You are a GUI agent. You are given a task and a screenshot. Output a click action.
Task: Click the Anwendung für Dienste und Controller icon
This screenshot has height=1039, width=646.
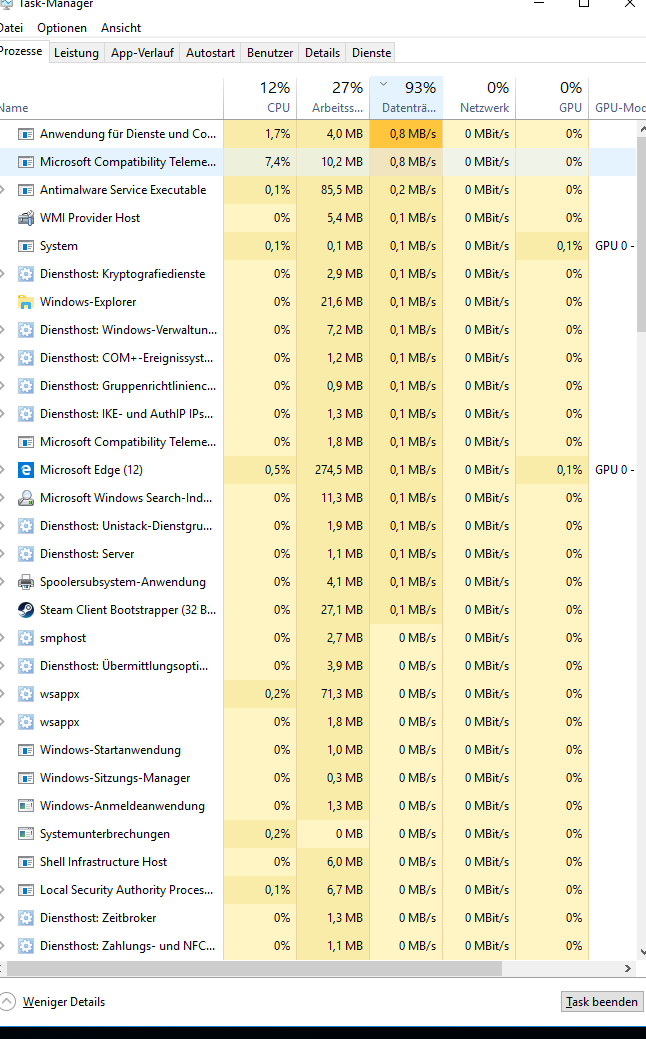[x=26, y=134]
